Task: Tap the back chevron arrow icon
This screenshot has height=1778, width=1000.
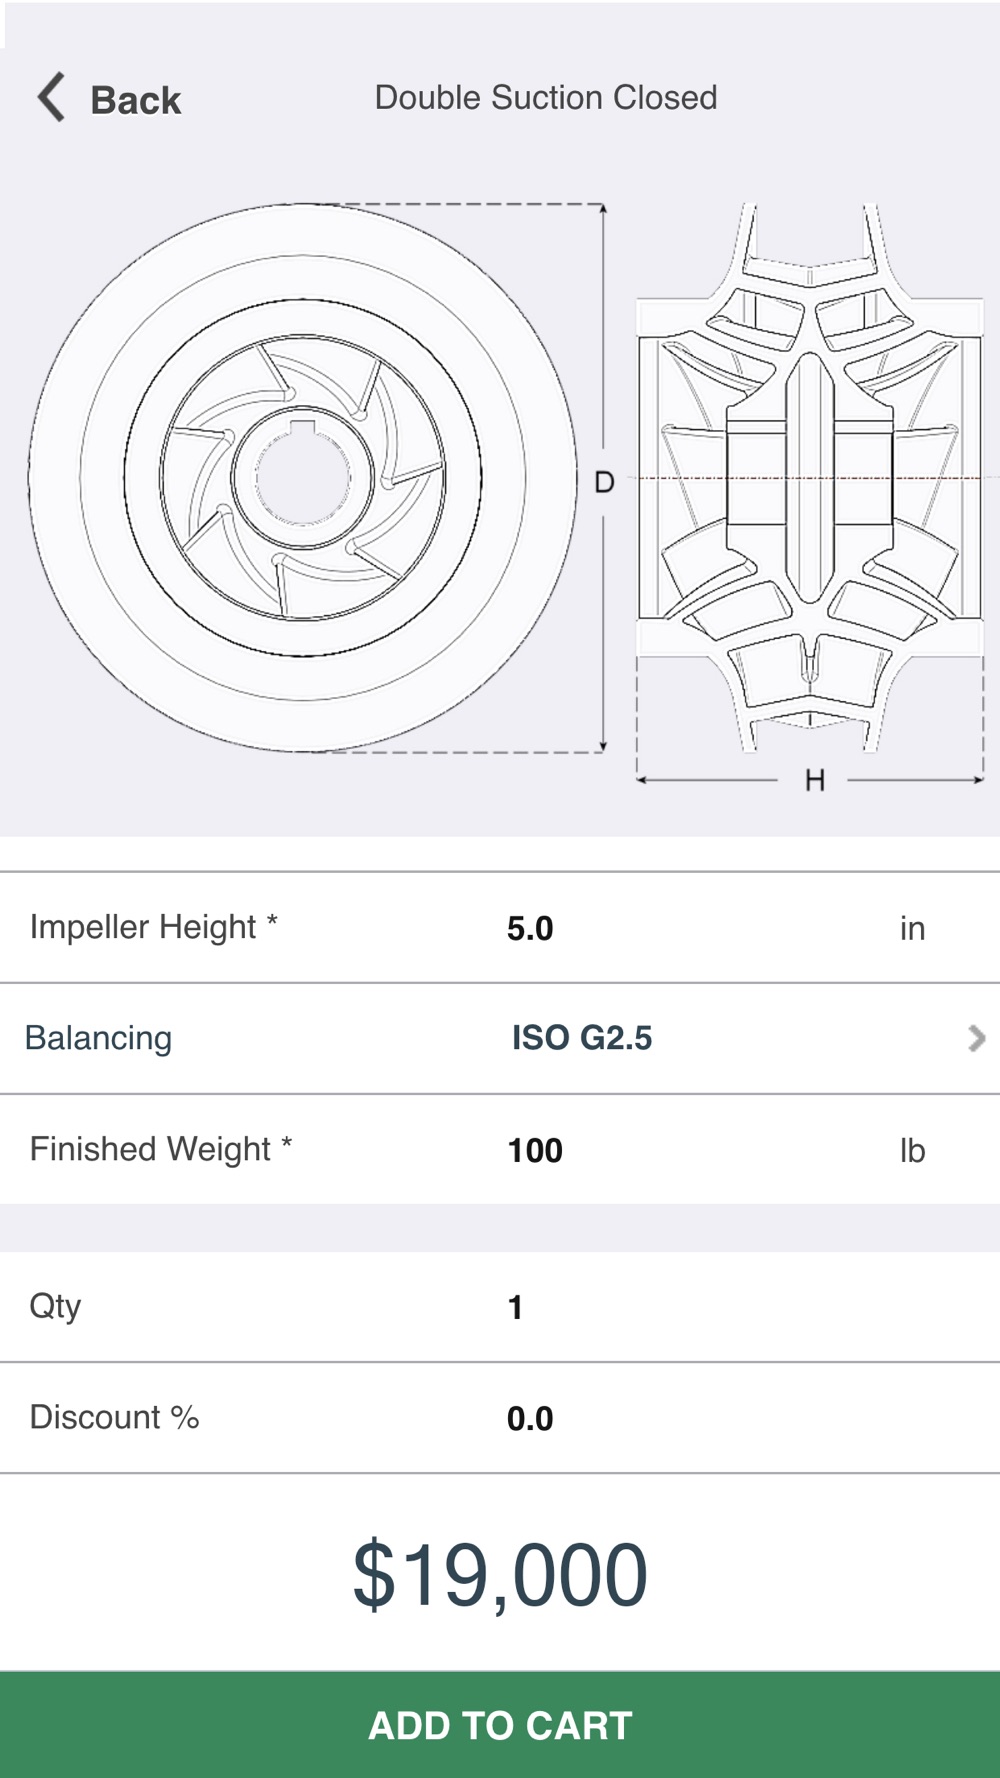Action: tap(52, 98)
